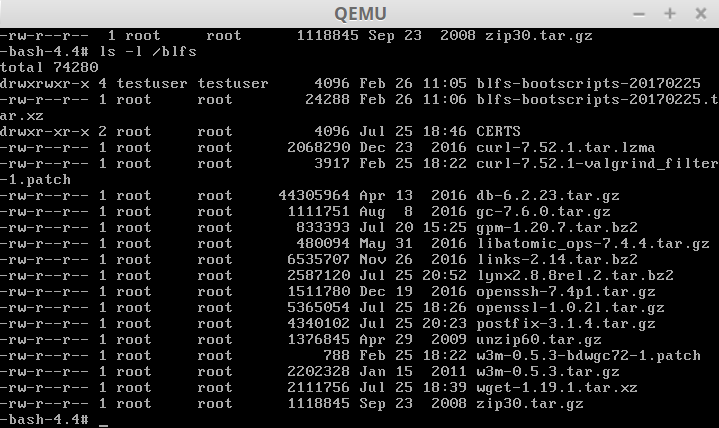Viewport: 719px width, 428px height.
Task: Click the libatomic_ops-7.4.4.tar.gz file name
Action: tap(593, 244)
